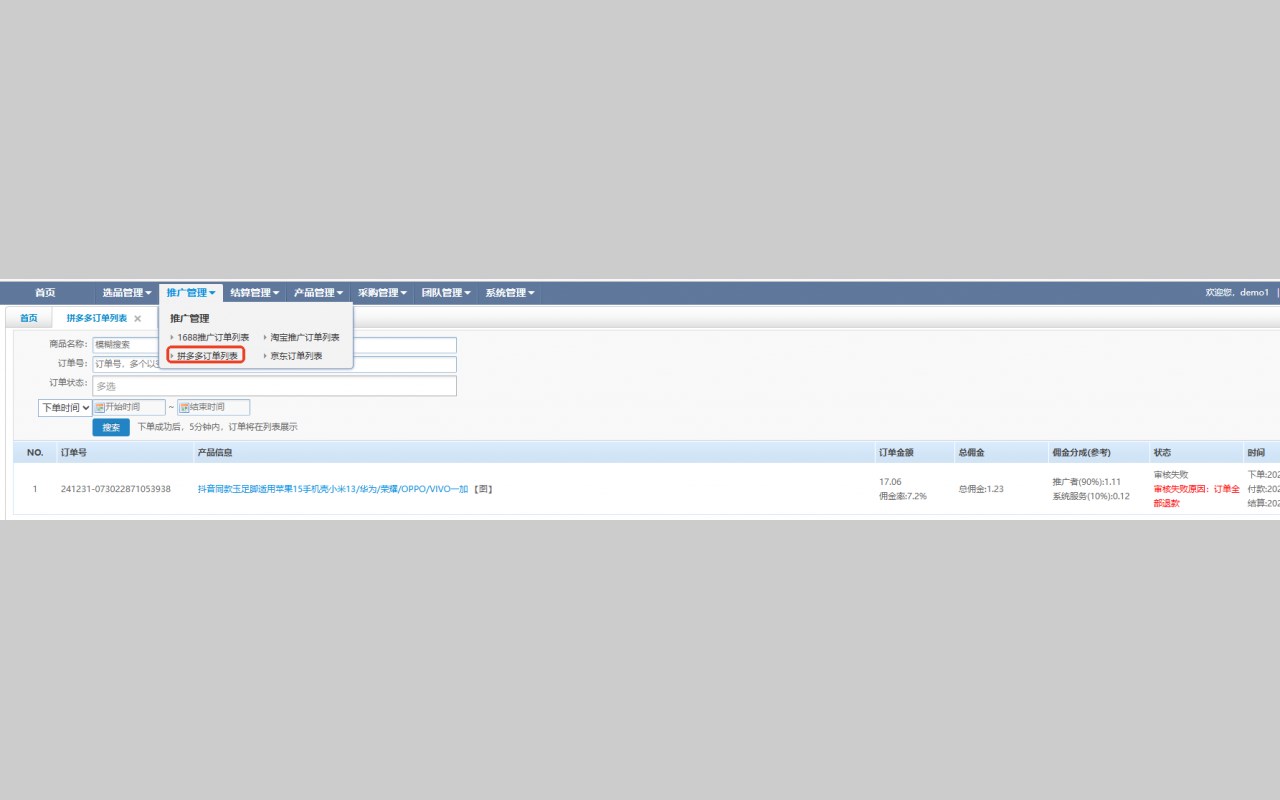The image size is (1280, 800).
Task: Expand the 产品管理 menu
Action: [x=318, y=293]
